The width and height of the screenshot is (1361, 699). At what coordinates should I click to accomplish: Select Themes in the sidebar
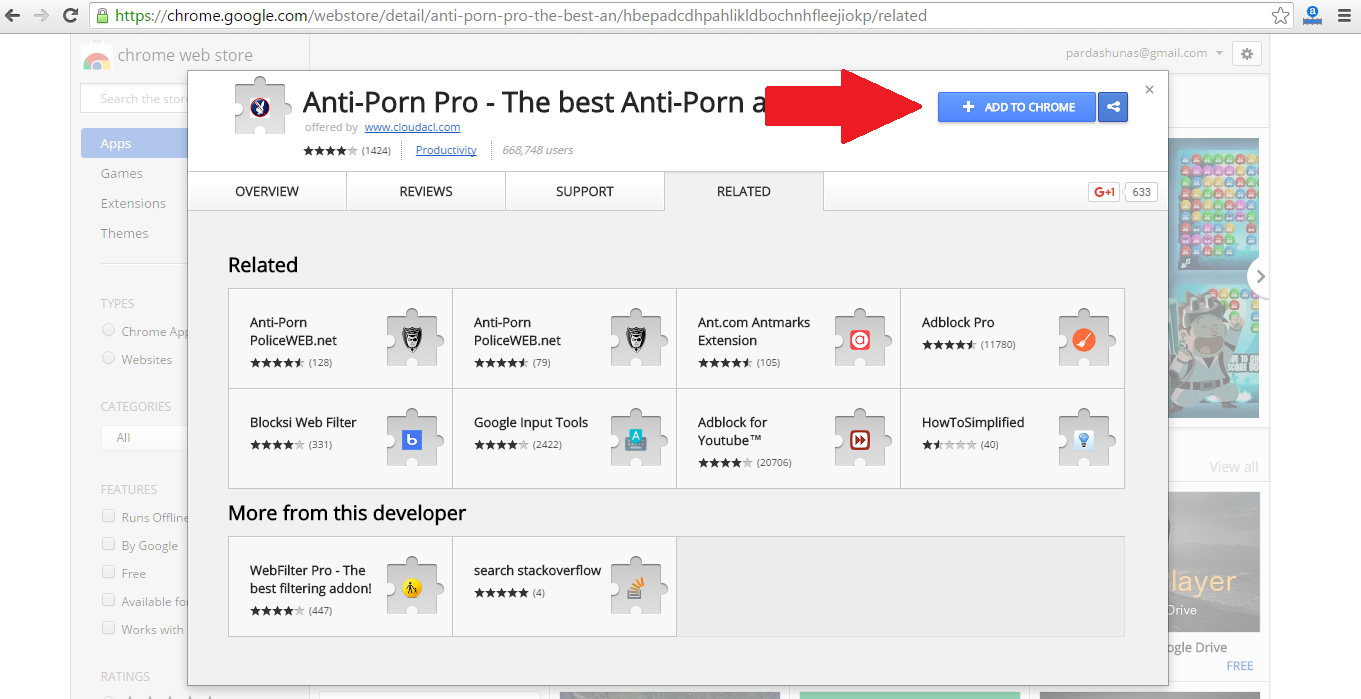tap(124, 233)
